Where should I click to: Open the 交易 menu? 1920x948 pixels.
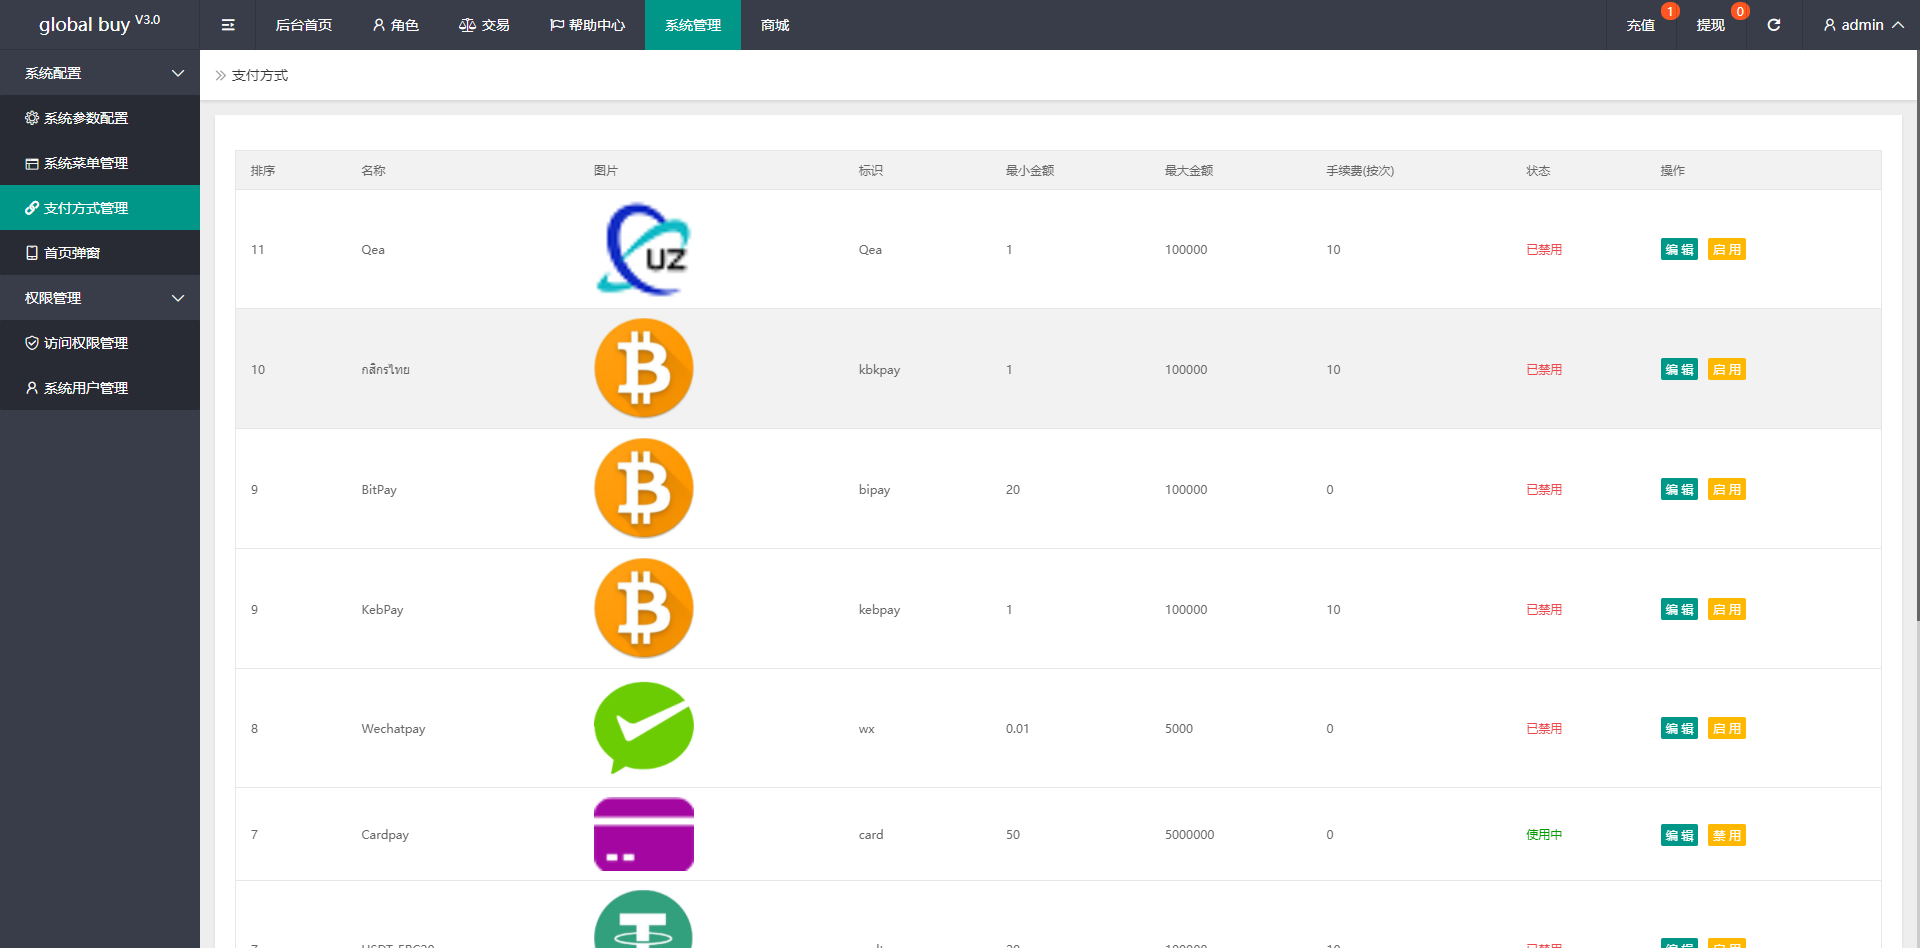(484, 25)
